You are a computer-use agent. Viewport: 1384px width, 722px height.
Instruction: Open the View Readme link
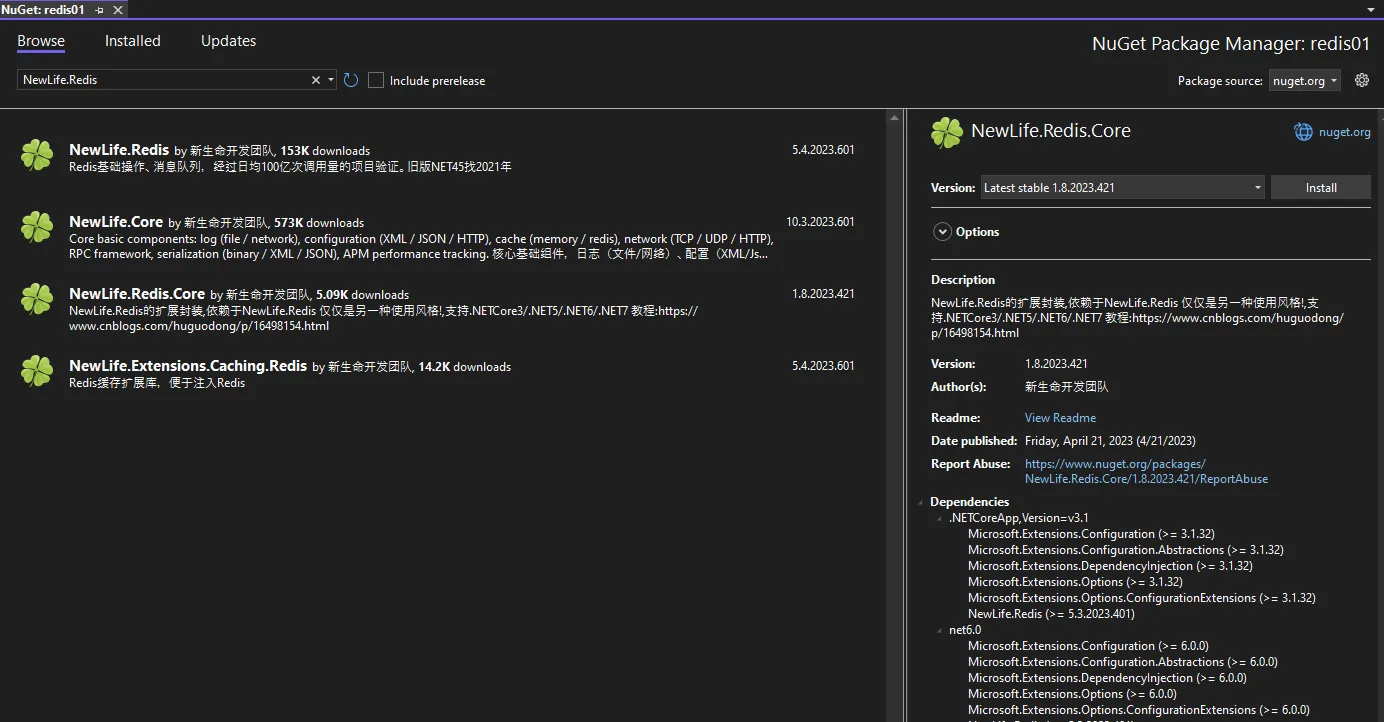1060,418
